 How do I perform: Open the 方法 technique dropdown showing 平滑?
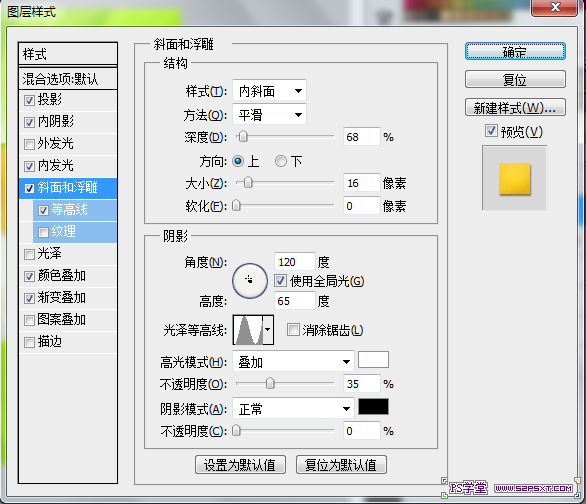click(269, 114)
